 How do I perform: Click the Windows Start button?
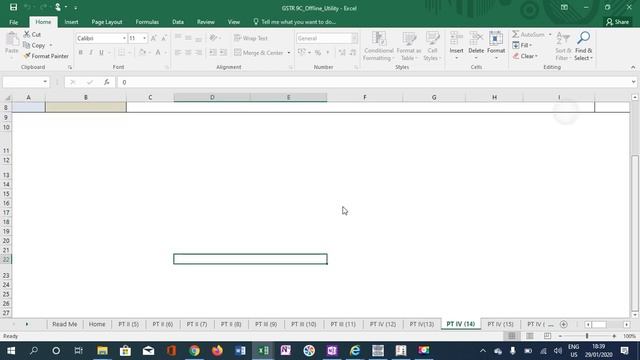tap(11, 351)
